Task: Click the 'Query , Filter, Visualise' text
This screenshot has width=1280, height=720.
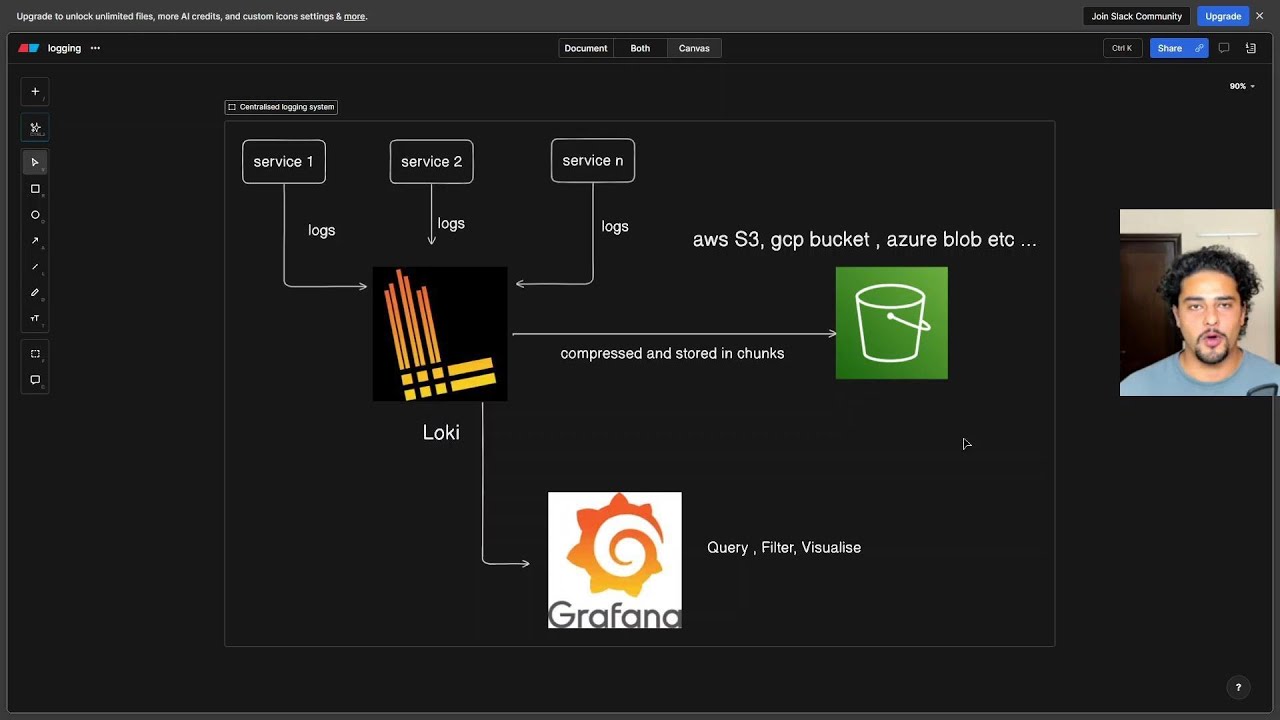Action: click(x=784, y=548)
